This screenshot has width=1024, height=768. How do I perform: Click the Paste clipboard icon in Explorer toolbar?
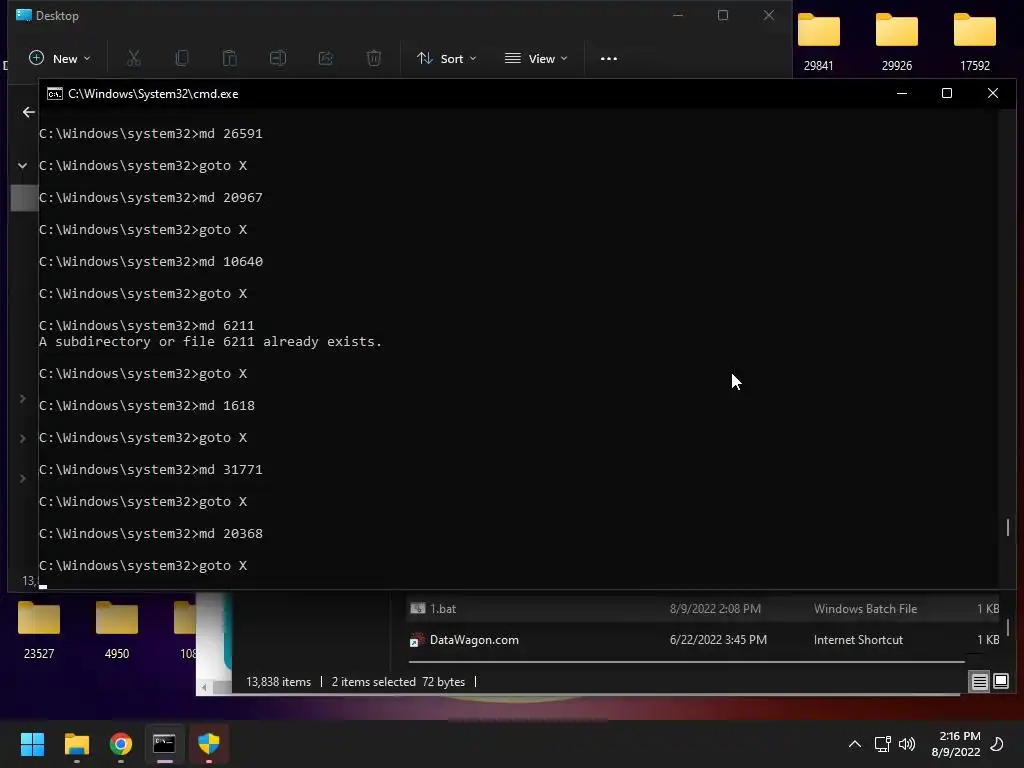pyautogui.click(x=230, y=59)
